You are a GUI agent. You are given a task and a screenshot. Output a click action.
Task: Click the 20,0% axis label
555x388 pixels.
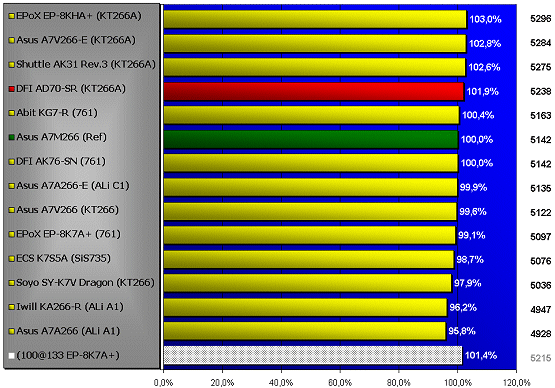pos(222,383)
